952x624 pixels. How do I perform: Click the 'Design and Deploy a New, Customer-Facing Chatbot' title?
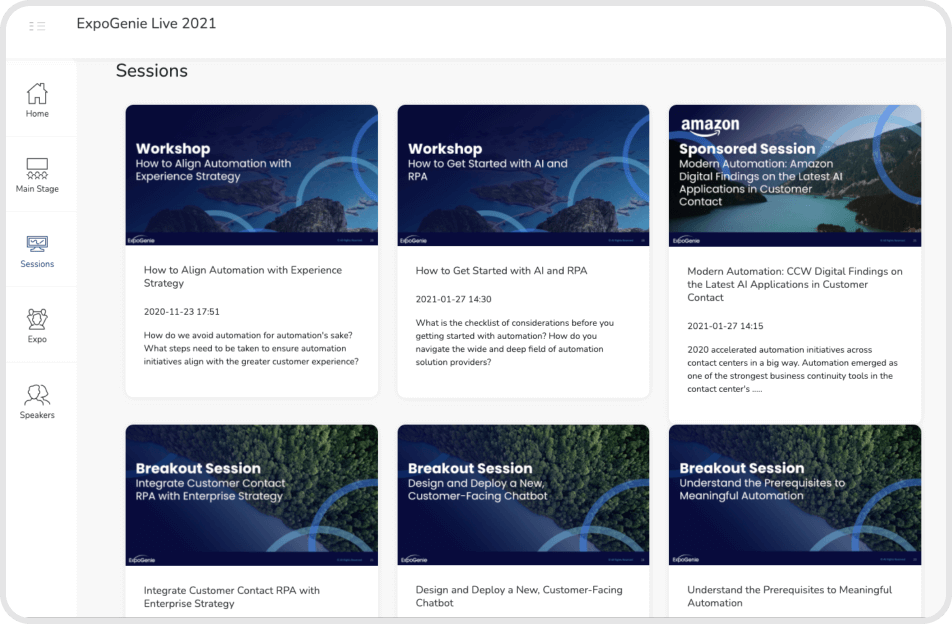(519, 596)
